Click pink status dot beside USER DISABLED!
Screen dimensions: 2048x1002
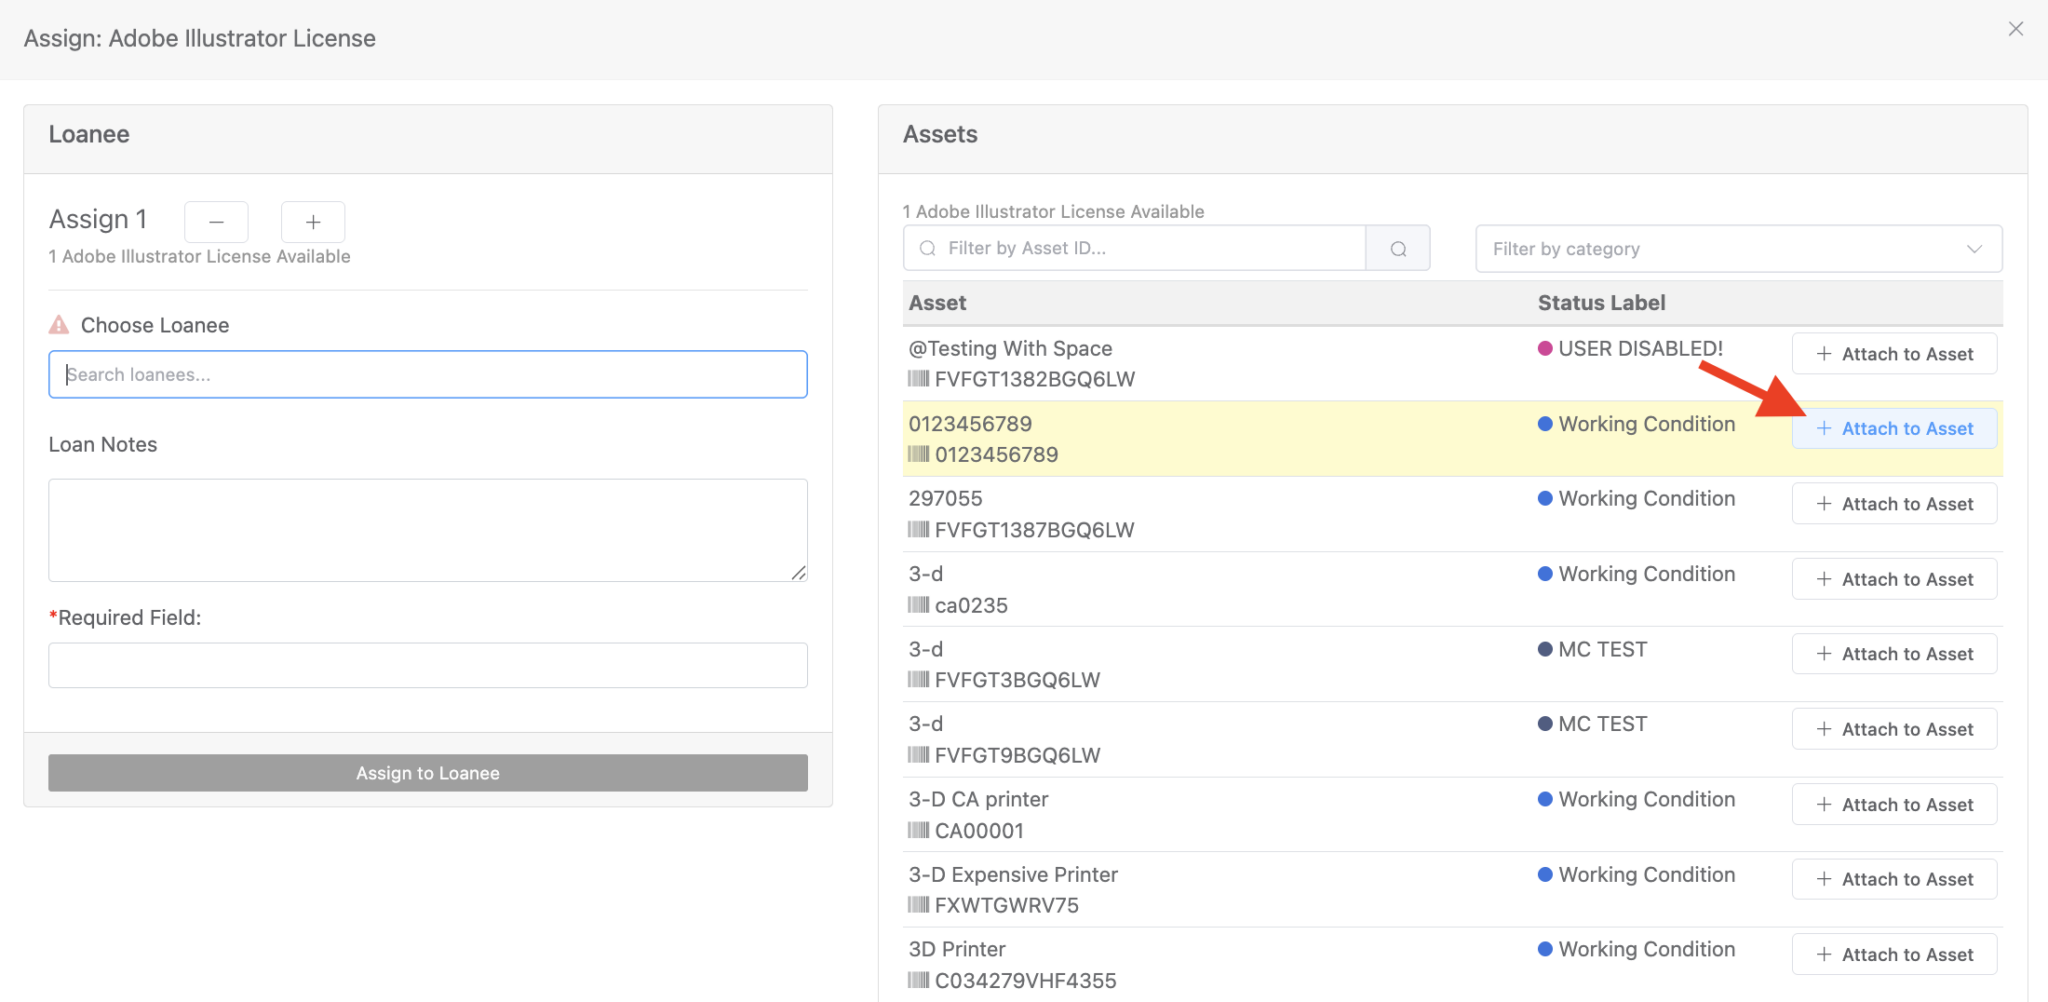click(1545, 348)
